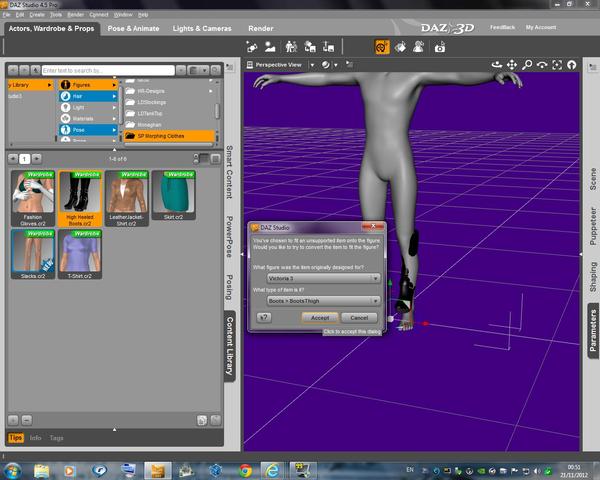Click the Orbit camera control in the viewport
The image size is (600, 480).
point(496,65)
